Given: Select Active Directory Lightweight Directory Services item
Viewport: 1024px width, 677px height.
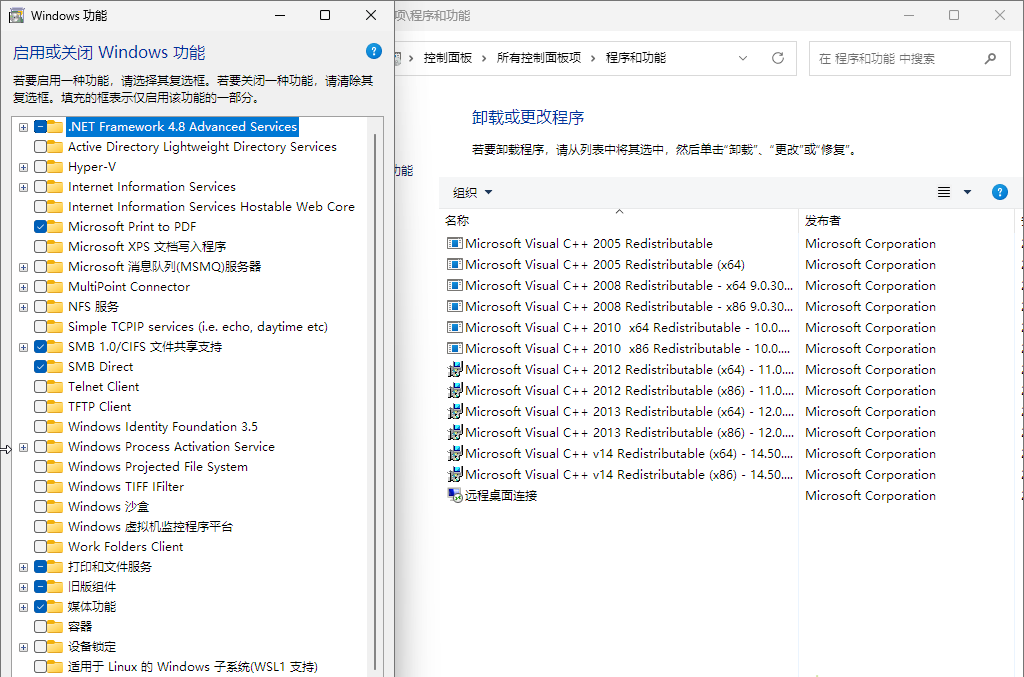Looking at the screenshot, I should 202,147.
